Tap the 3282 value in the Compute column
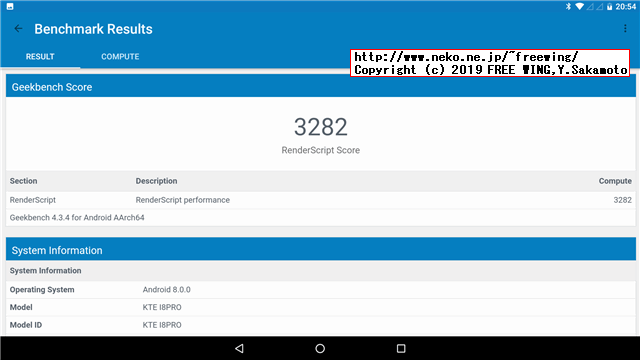 coord(622,200)
